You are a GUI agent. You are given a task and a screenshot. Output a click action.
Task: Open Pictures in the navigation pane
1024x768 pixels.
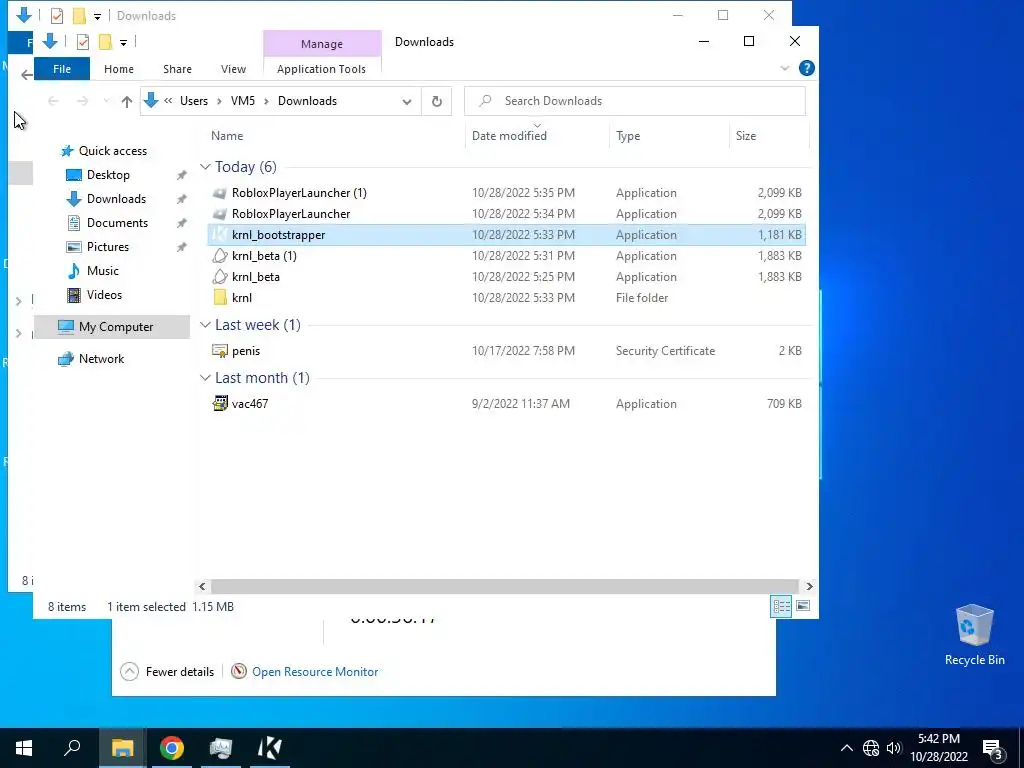108,247
